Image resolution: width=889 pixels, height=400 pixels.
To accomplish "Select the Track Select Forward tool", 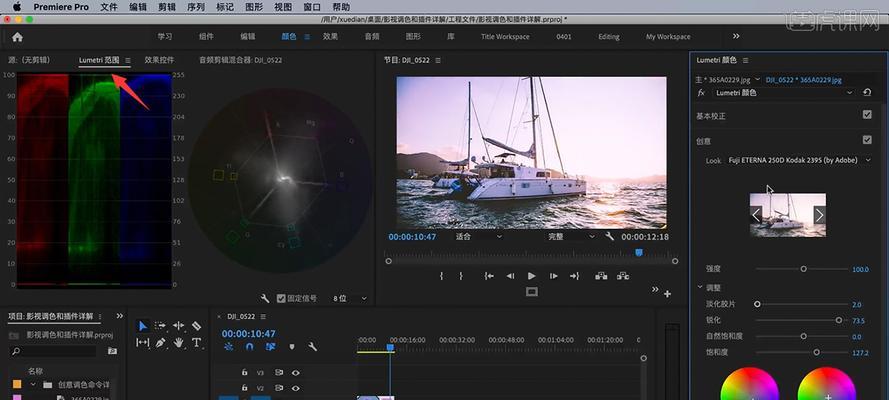I will pos(160,326).
